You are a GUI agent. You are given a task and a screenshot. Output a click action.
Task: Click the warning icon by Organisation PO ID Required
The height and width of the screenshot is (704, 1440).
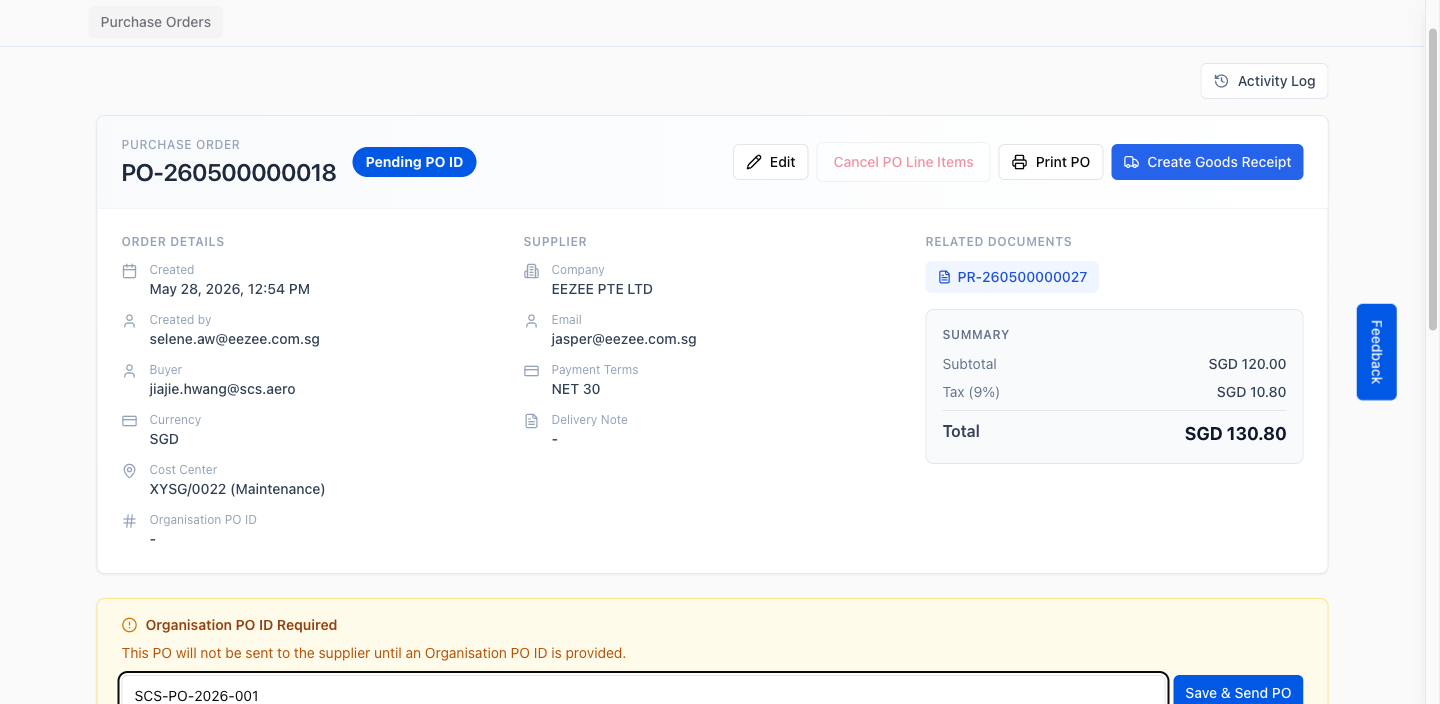click(x=129, y=625)
